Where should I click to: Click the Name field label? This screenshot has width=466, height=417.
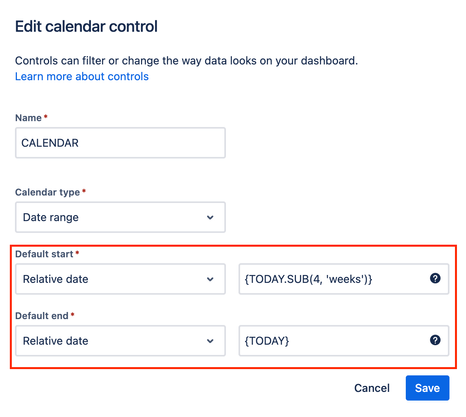pyautogui.click(x=28, y=118)
